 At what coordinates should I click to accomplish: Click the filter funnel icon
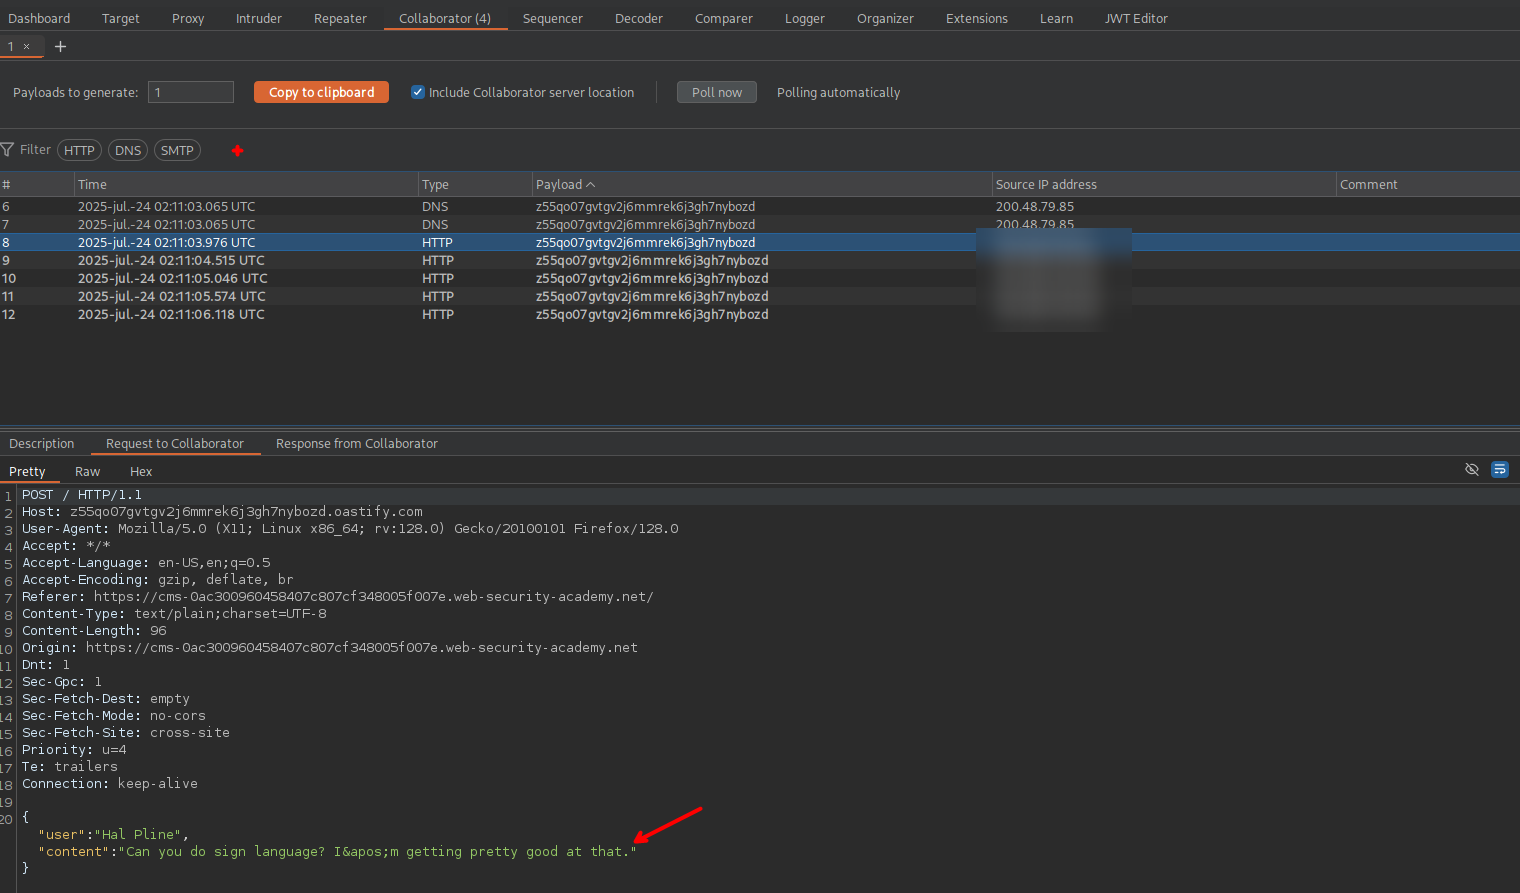[8, 150]
